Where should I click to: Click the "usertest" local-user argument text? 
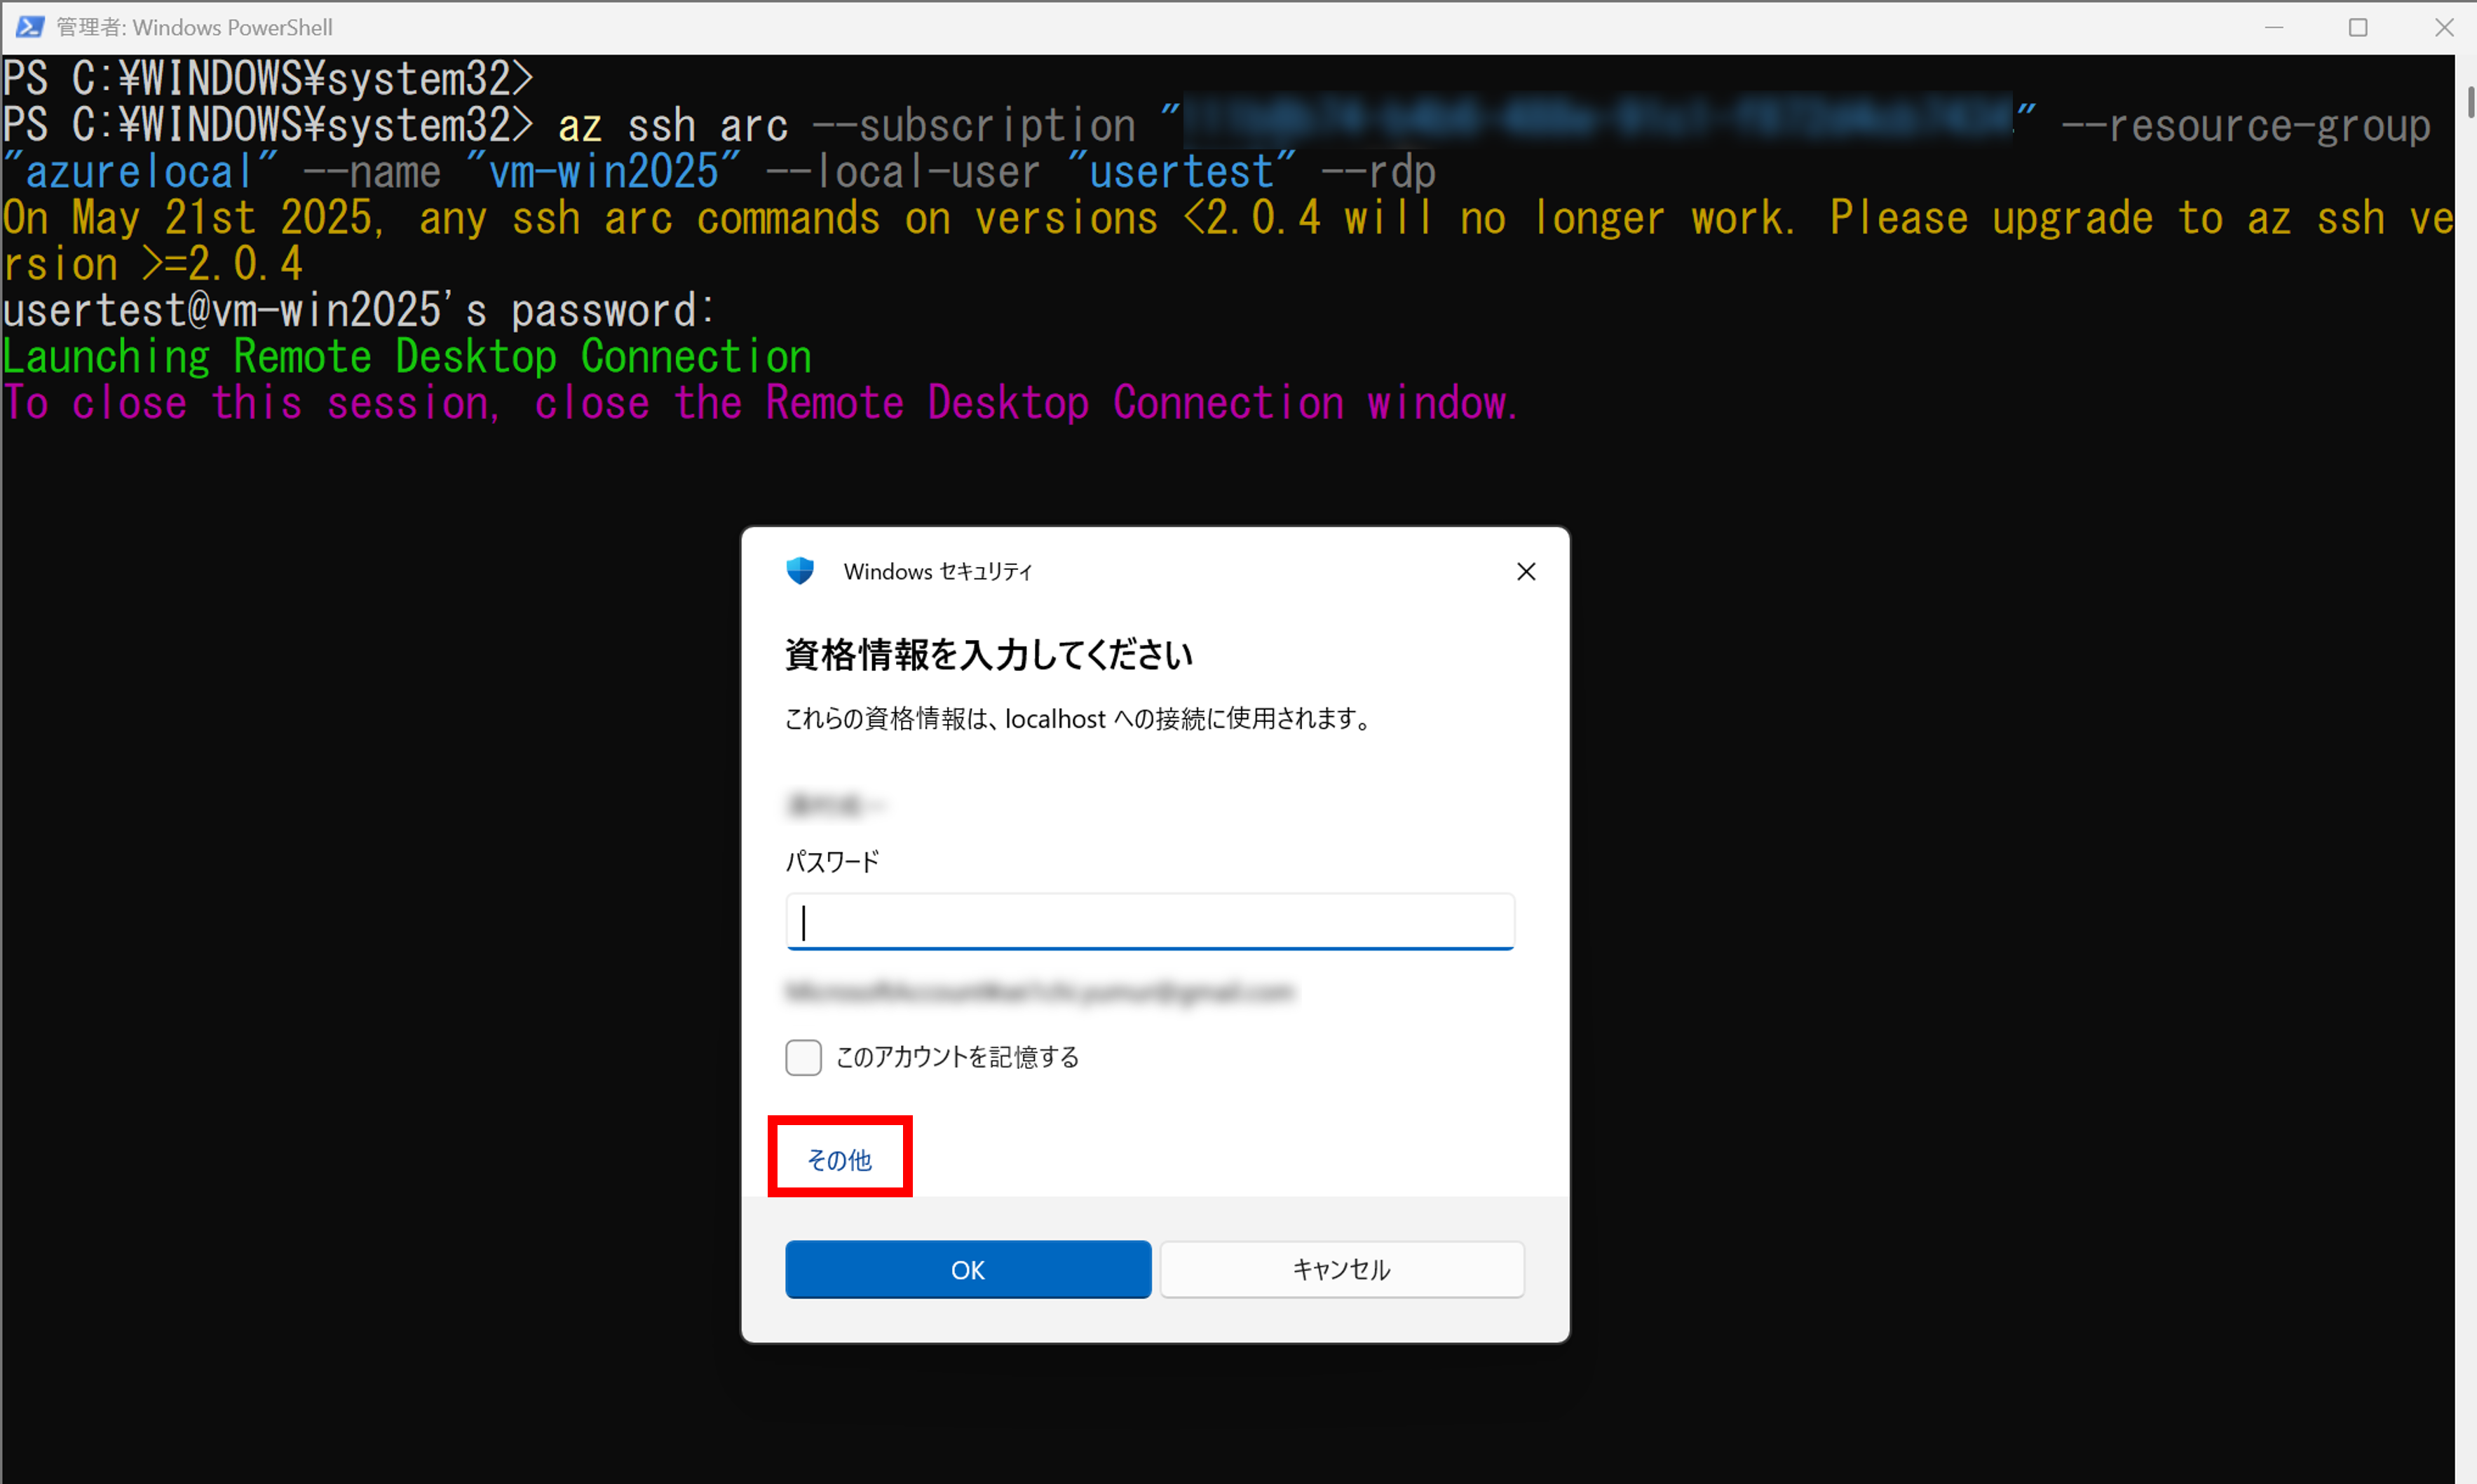point(1182,172)
